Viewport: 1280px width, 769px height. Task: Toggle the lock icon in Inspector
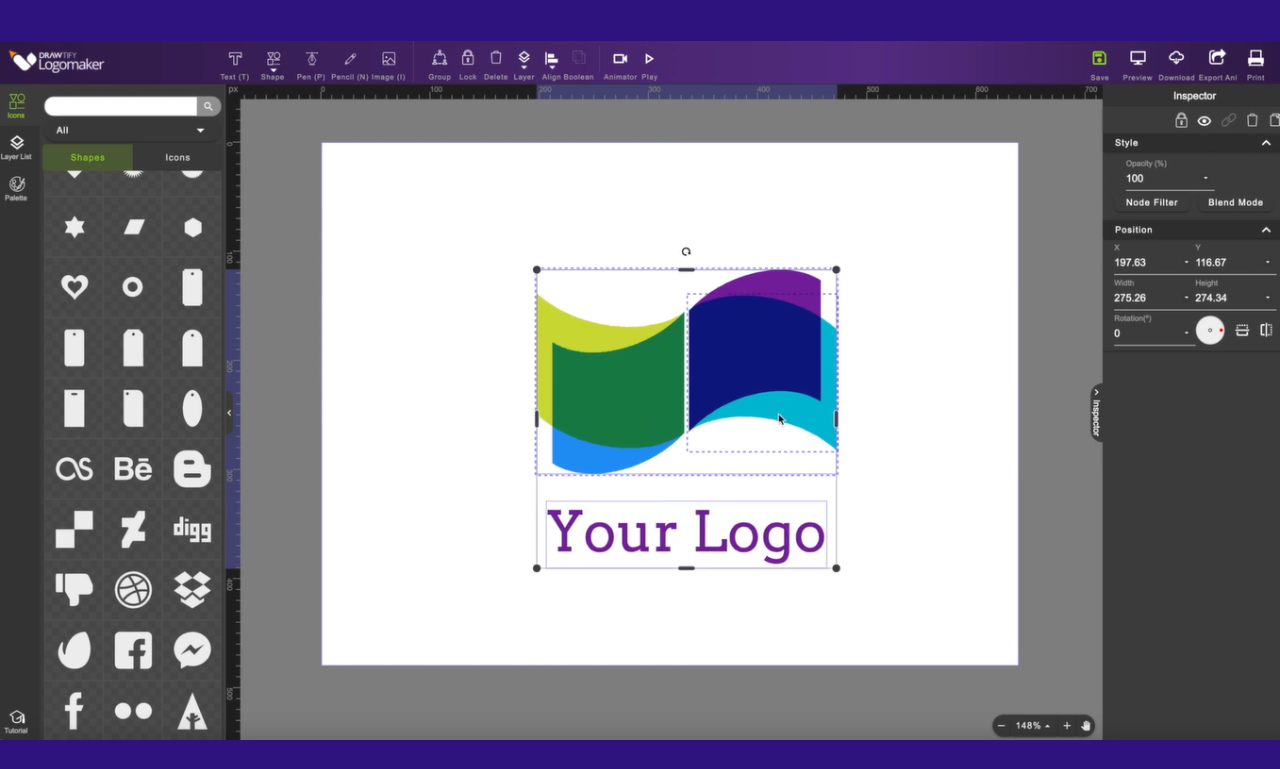pos(1181,120)
